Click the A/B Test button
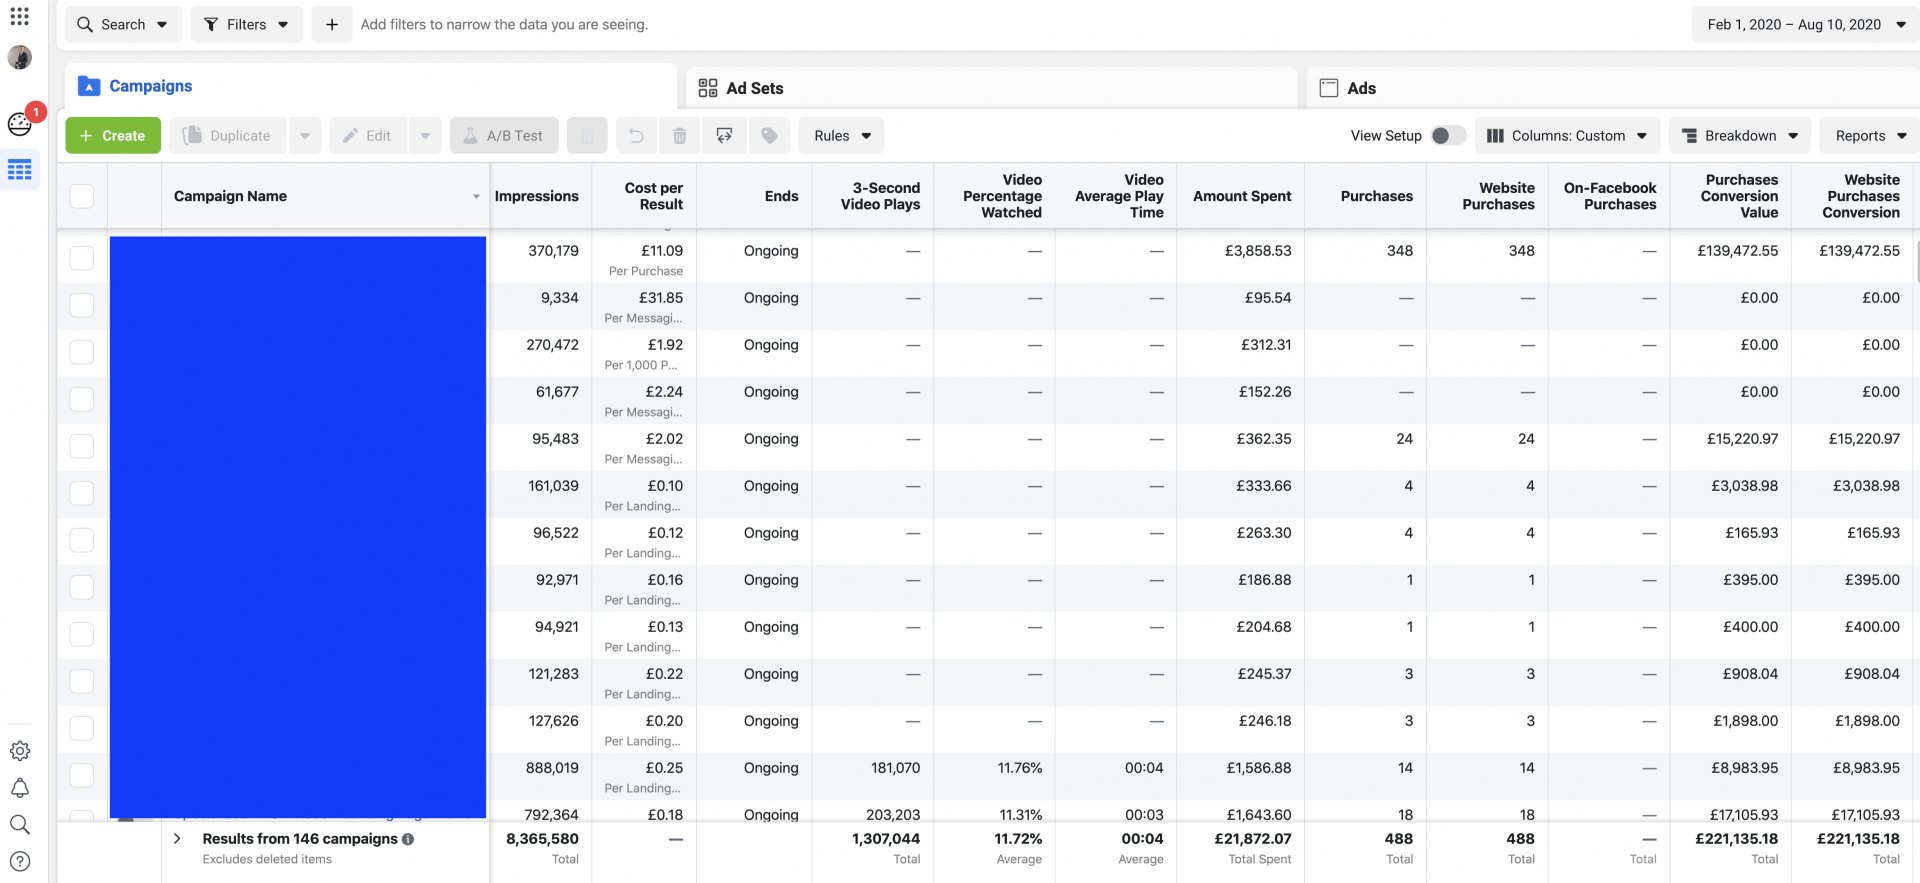This screenshot has height=883, width=1920. pyautogui.click(x=503, y=136)
